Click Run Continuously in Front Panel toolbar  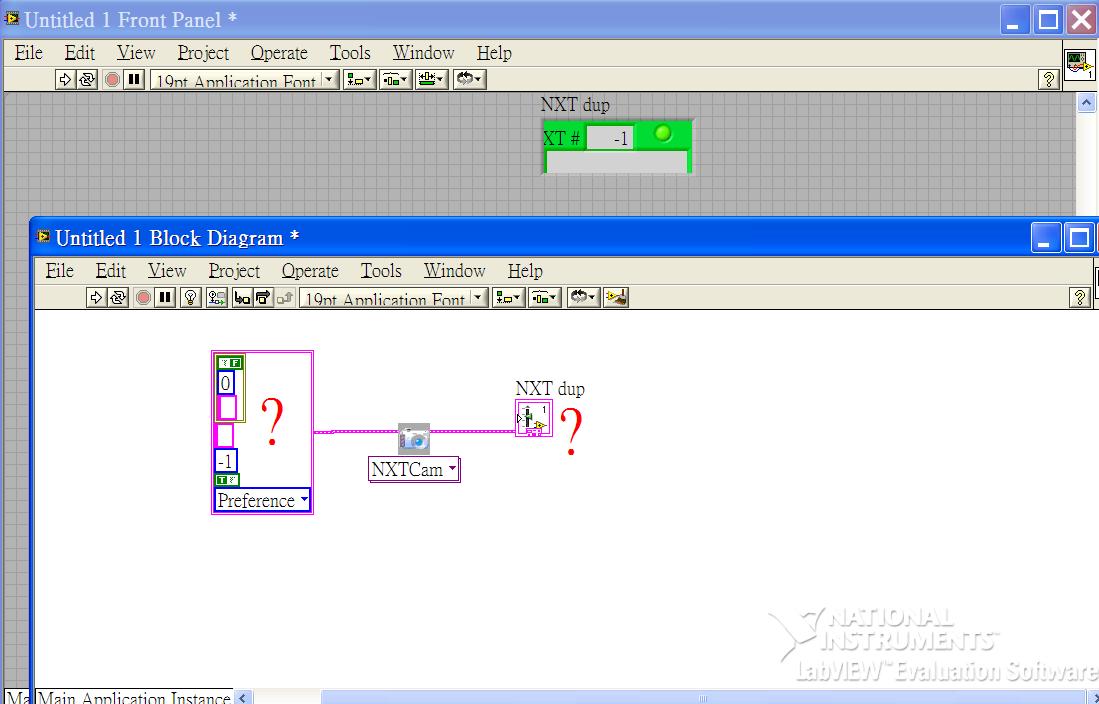click(x=87, y=79)
